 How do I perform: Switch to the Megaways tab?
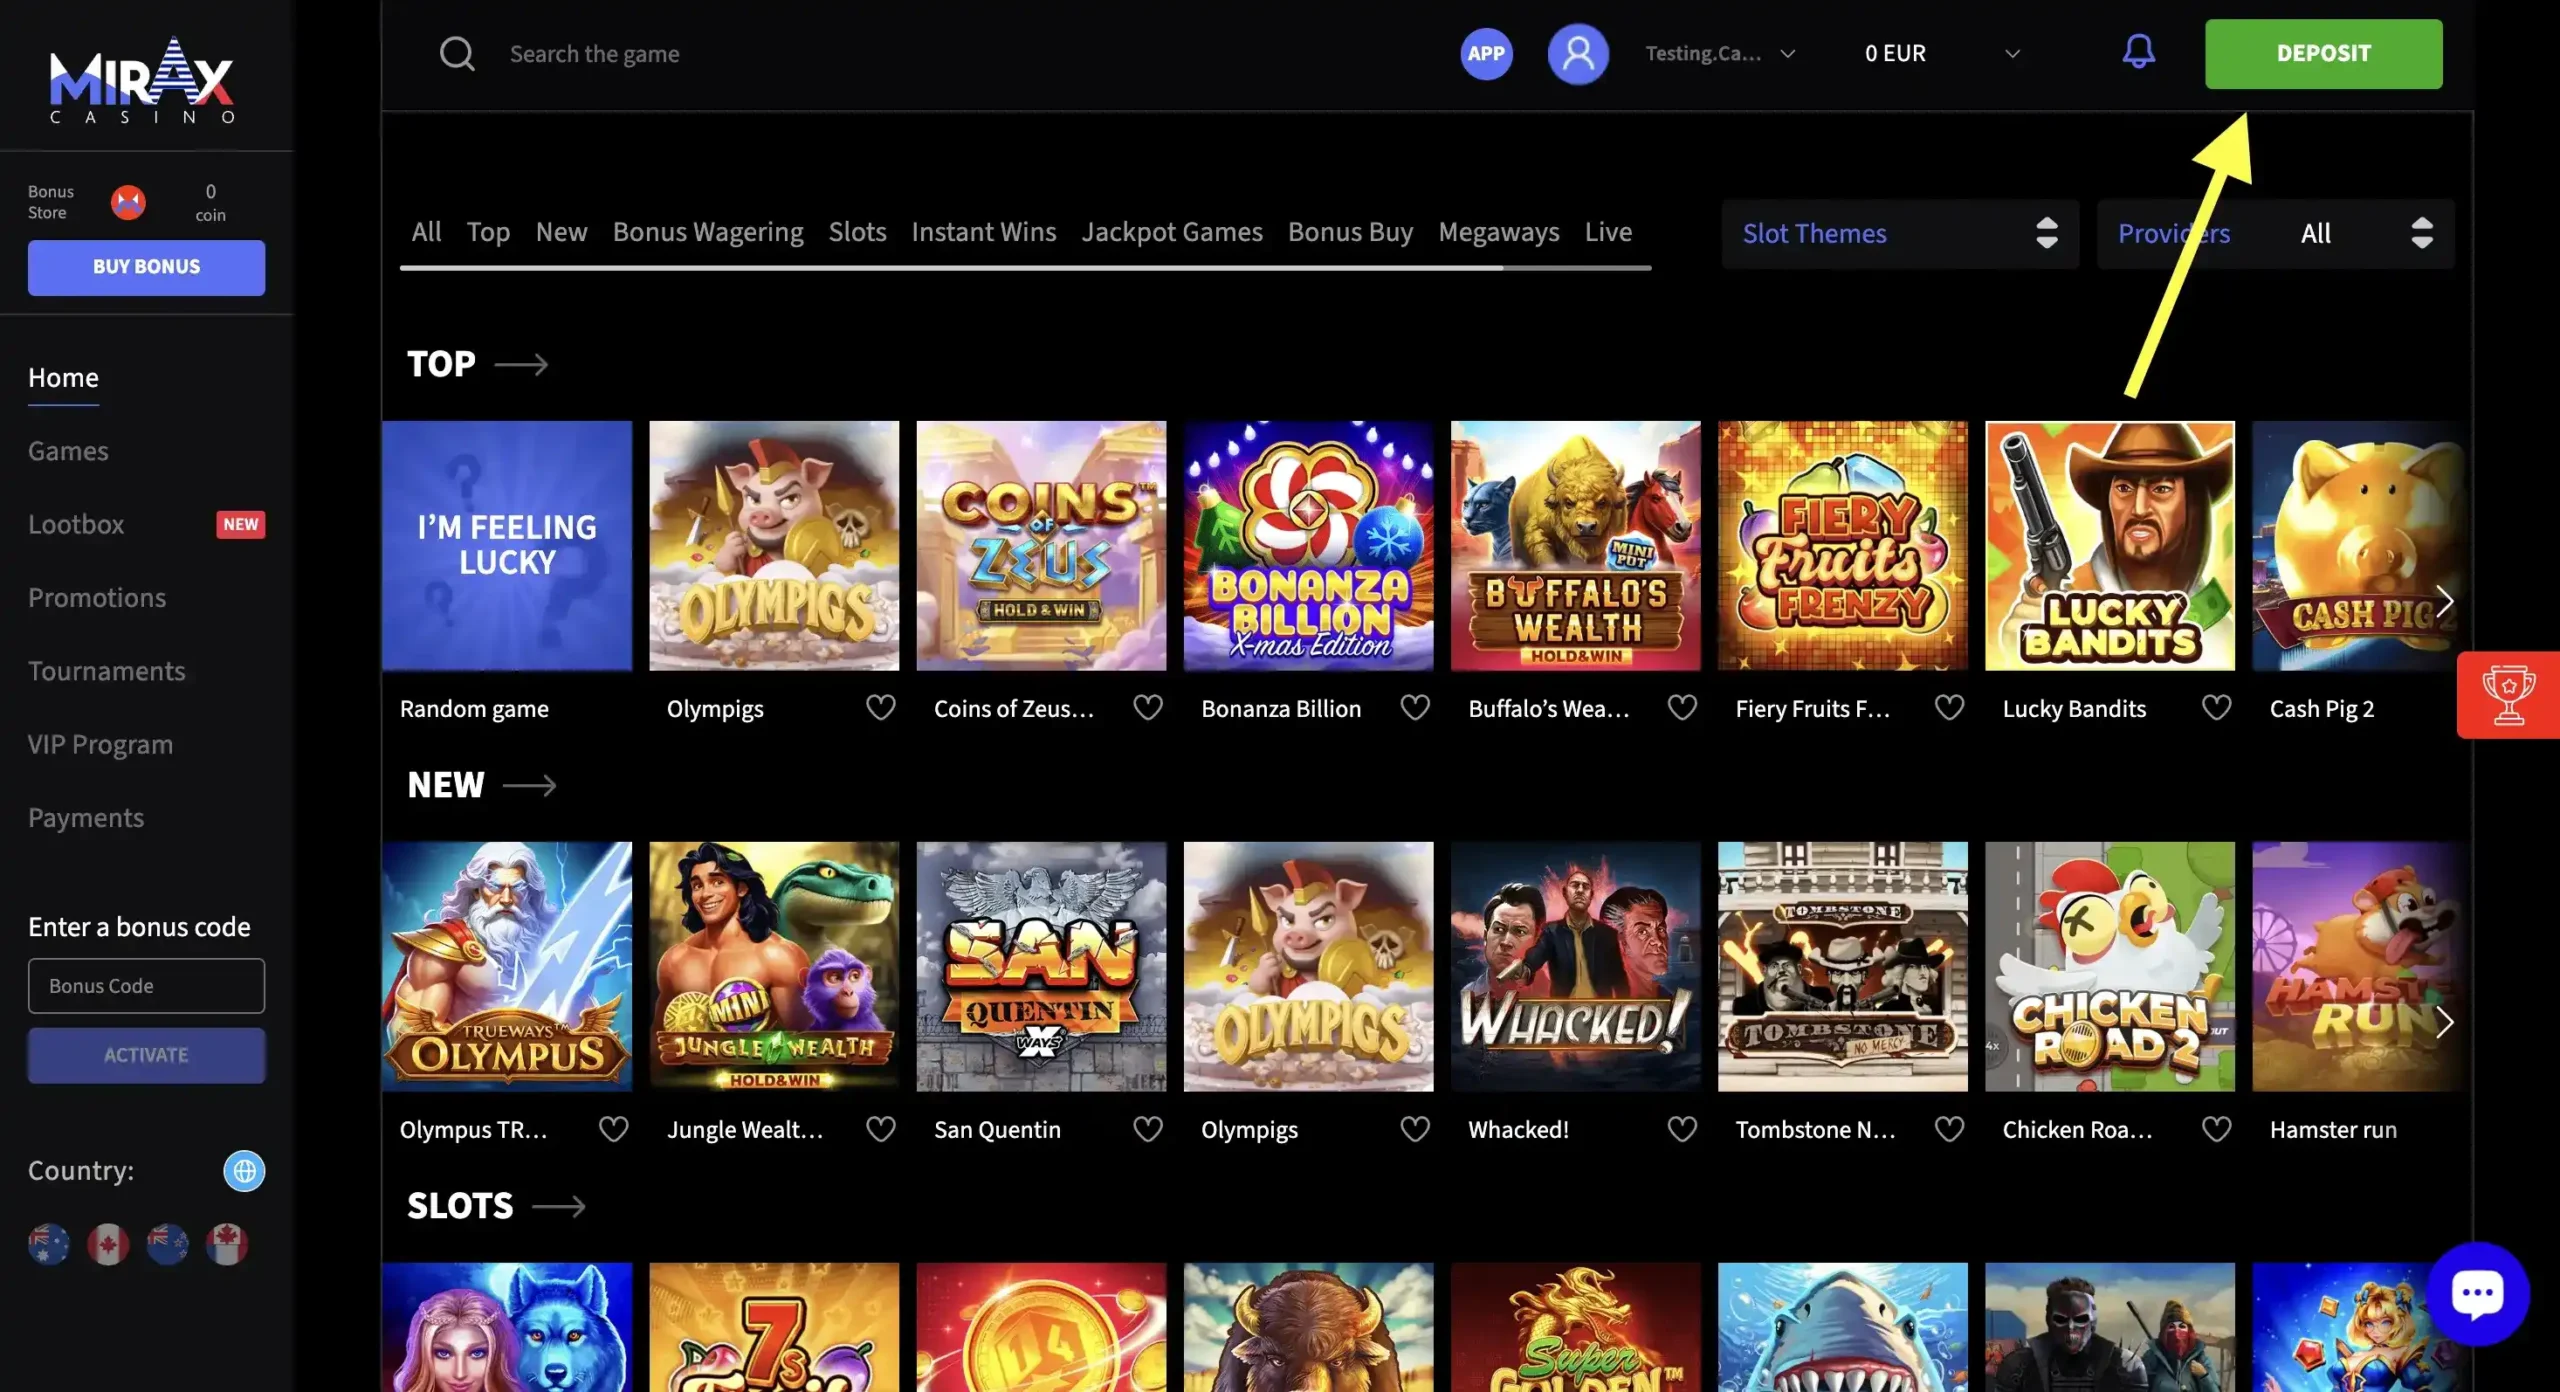(1498, 232)
